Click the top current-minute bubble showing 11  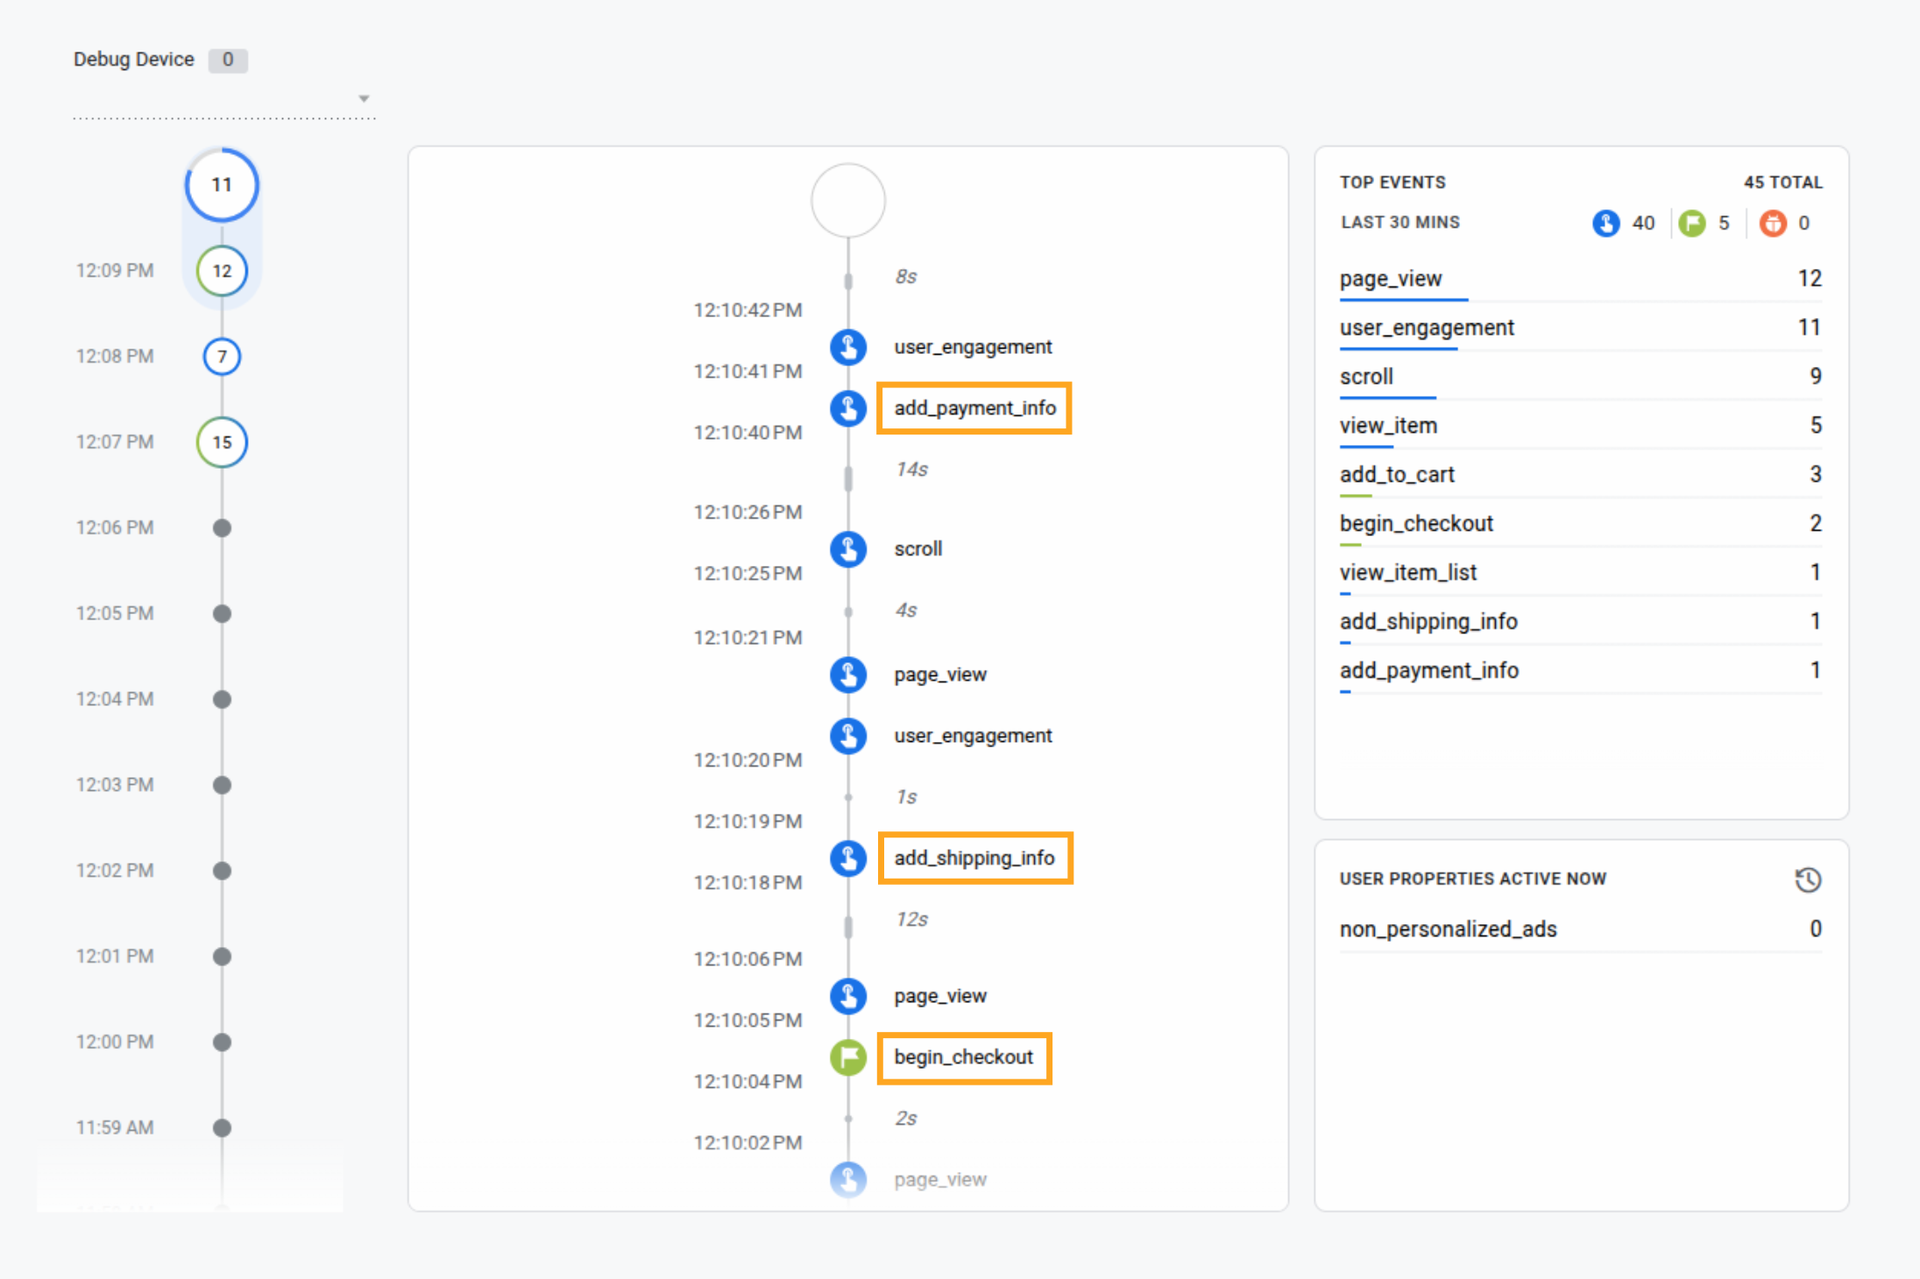[x=222, y=185]
